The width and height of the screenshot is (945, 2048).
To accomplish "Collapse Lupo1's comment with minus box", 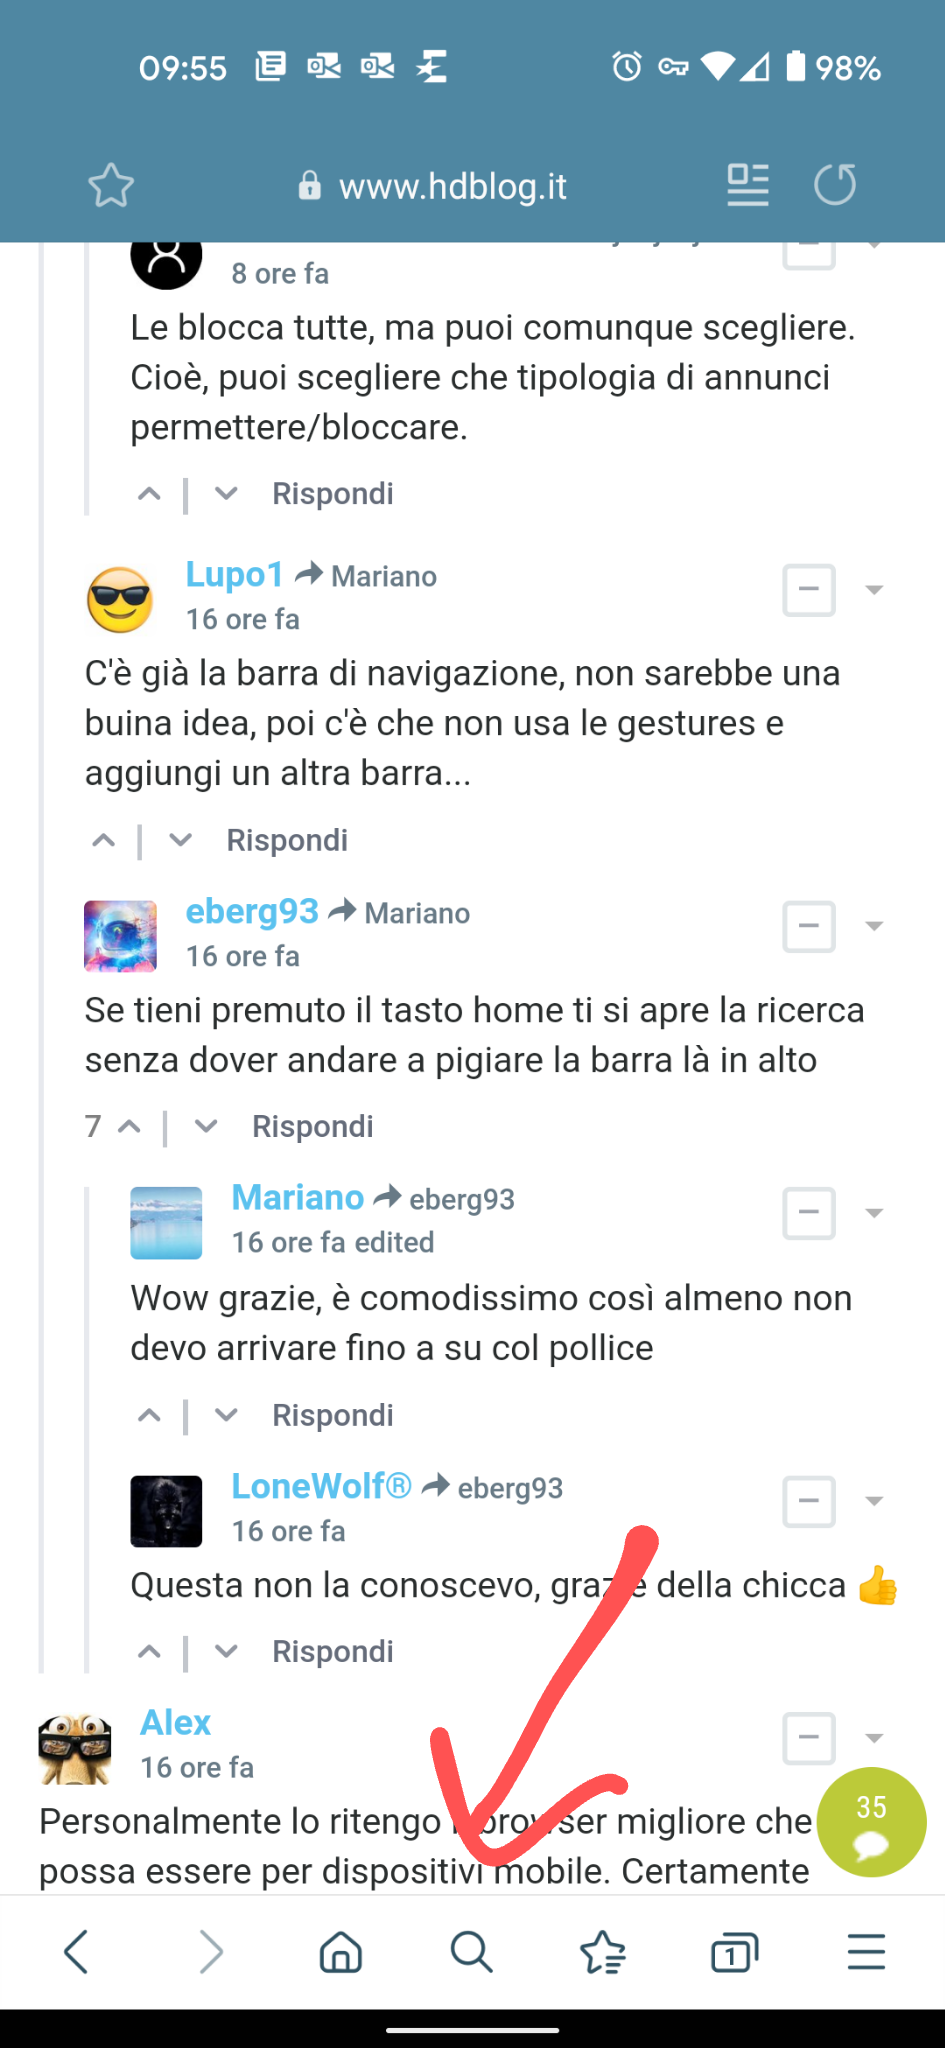I will (809, 590).
